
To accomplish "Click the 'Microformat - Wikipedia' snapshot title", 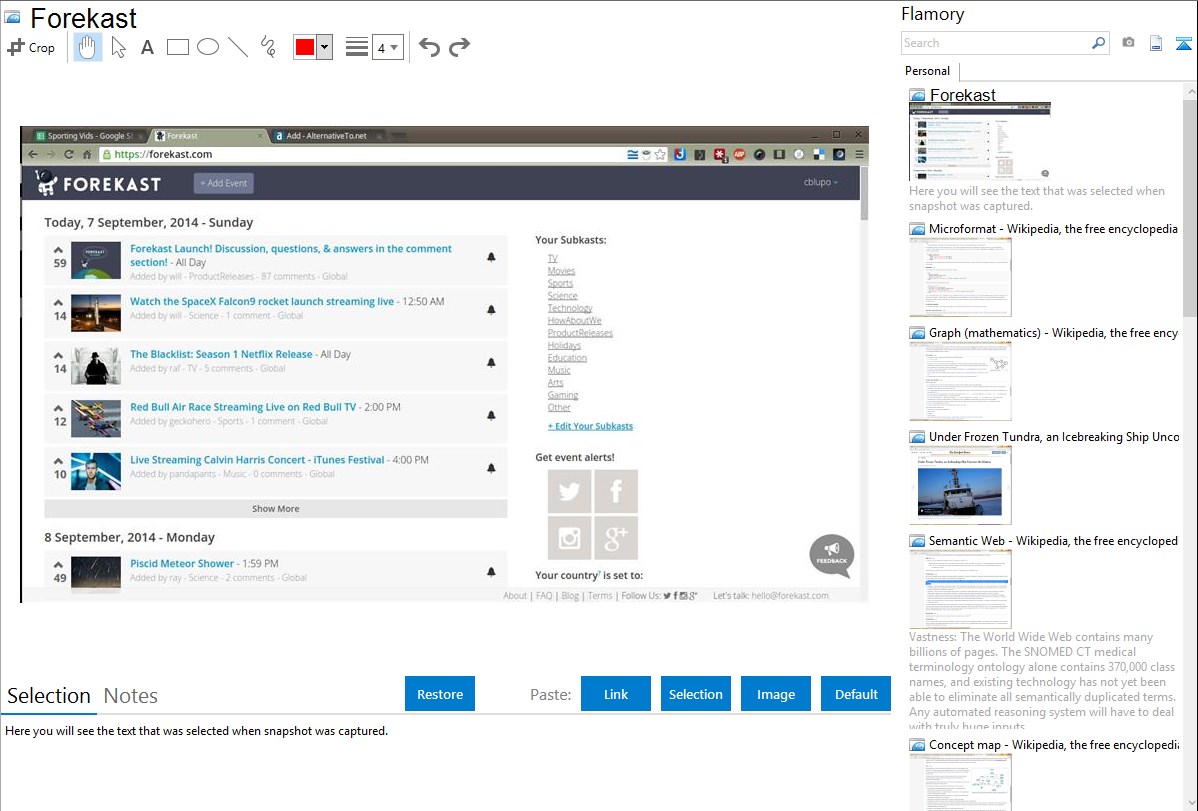I will coord(1053,229).
